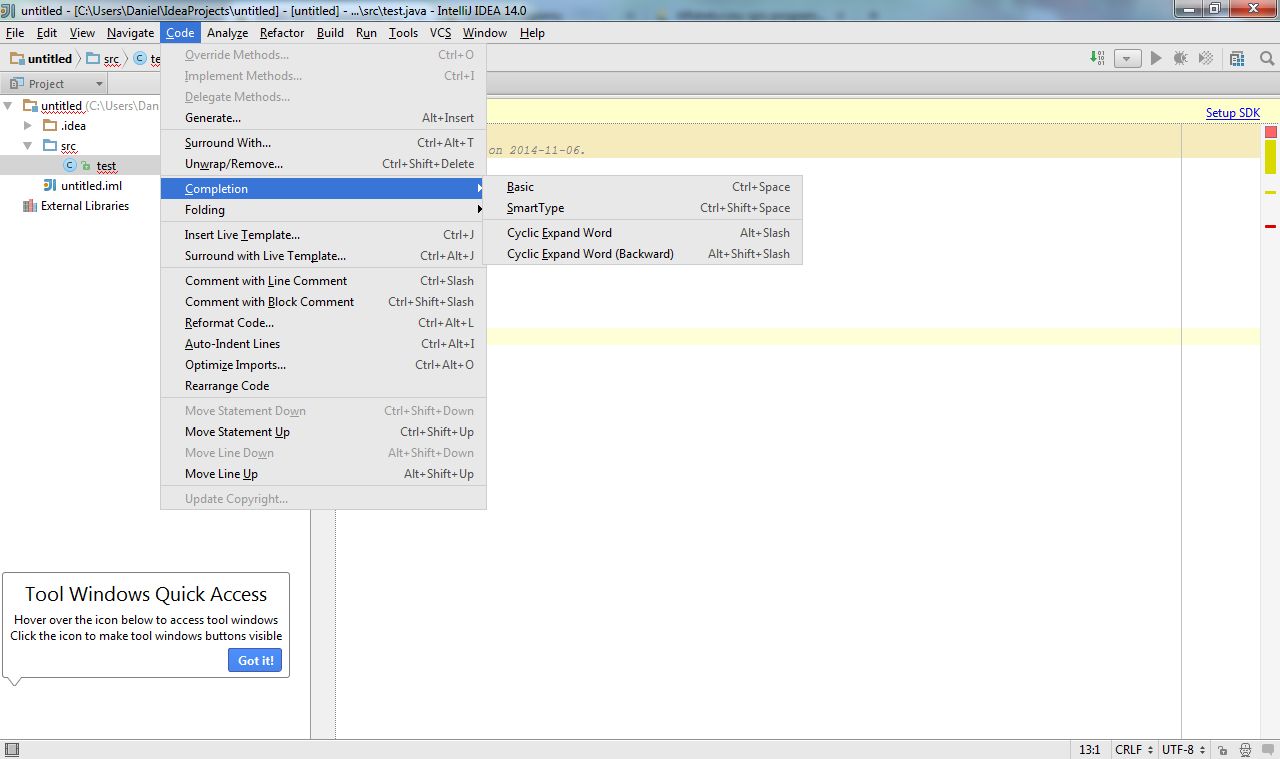Open the Refactor menu

[x=282, y=33]
